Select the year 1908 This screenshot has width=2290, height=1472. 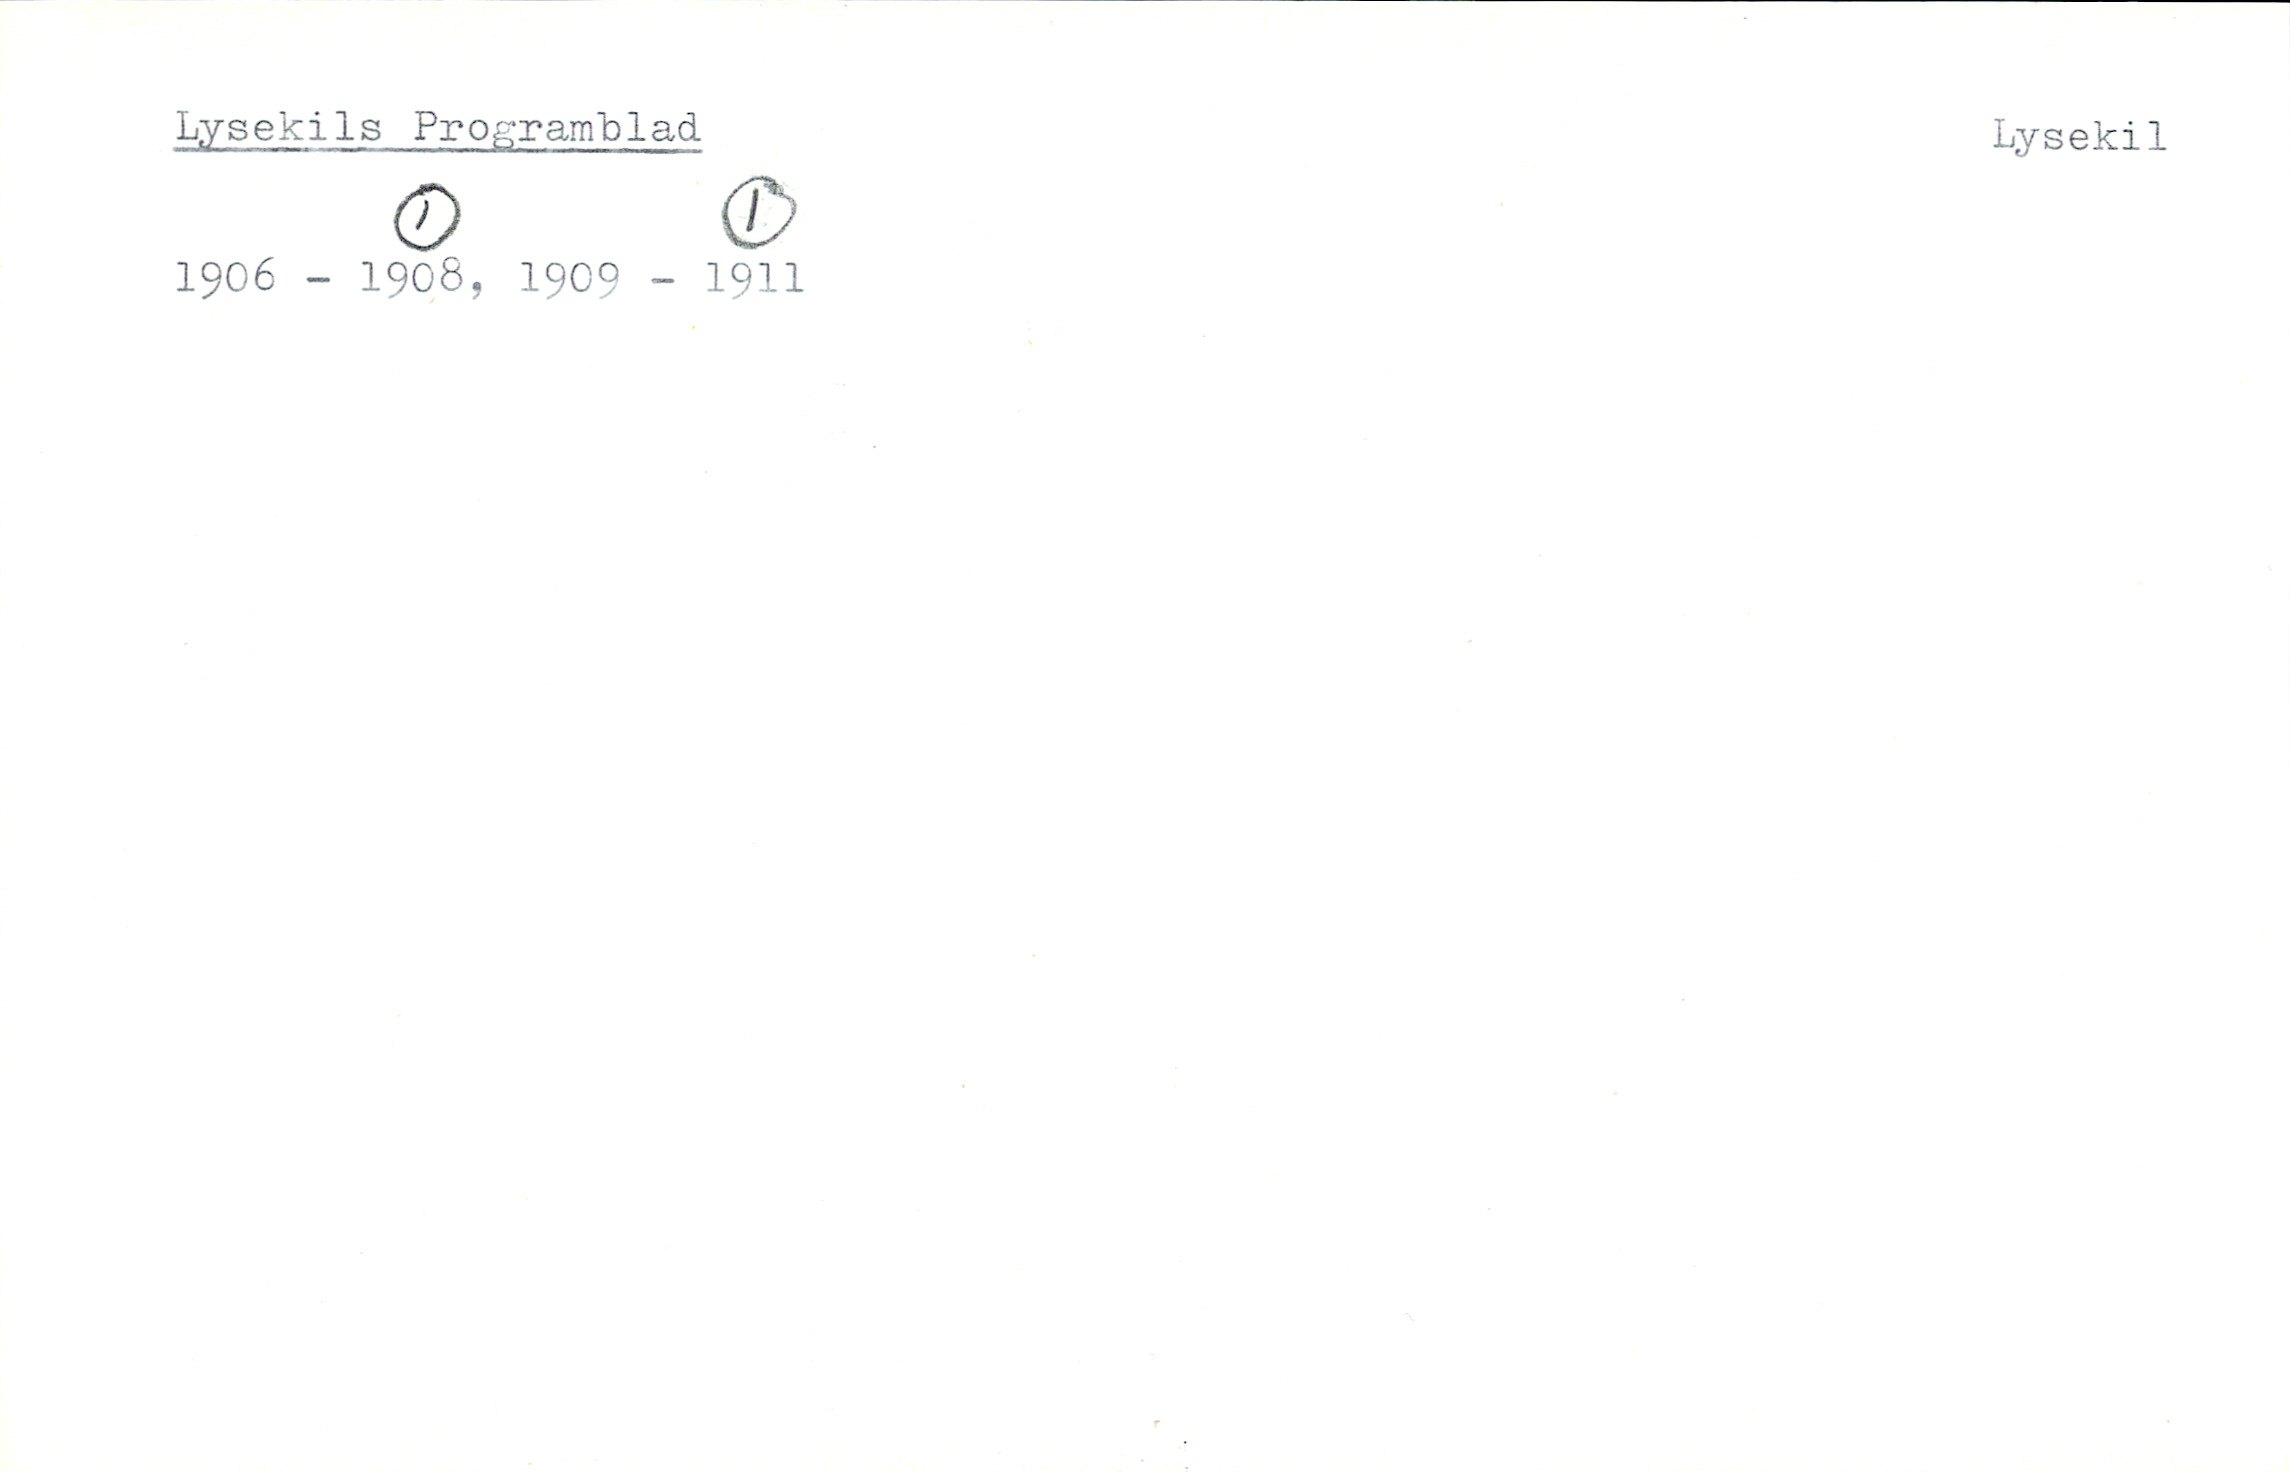[x=410, y=277]
